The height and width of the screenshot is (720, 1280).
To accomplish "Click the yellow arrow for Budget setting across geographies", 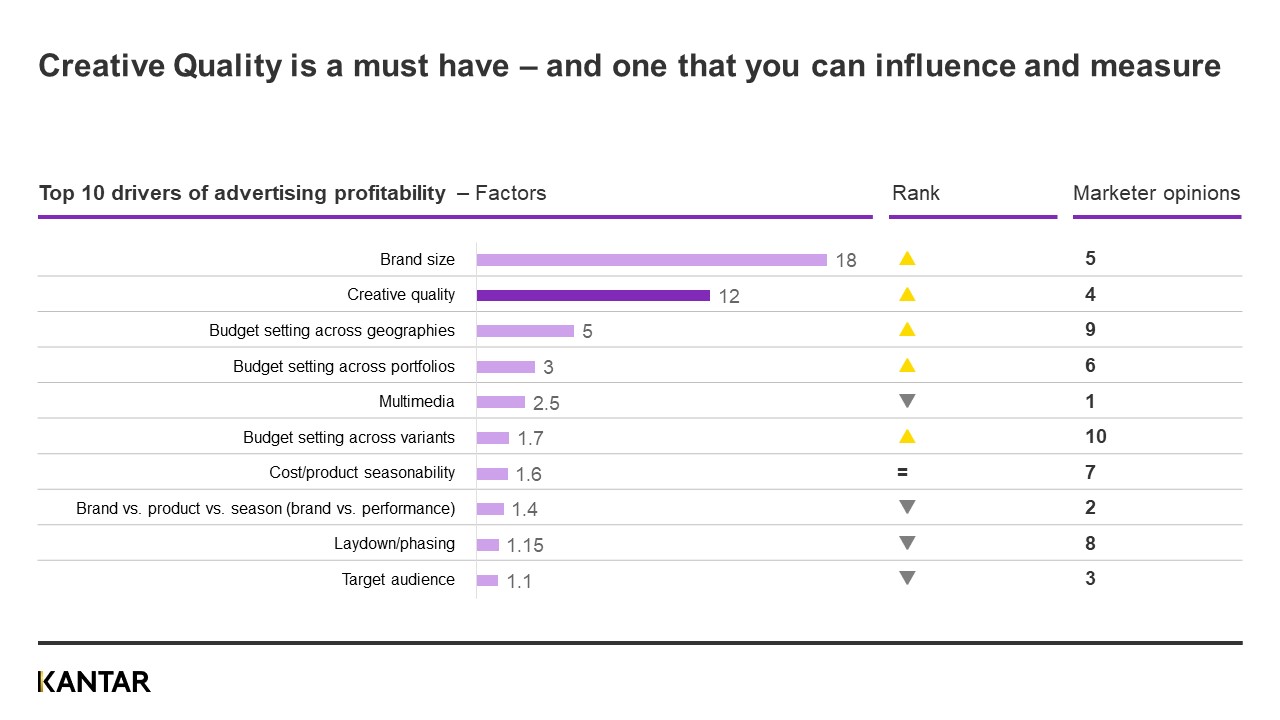I will pos(907,330).
